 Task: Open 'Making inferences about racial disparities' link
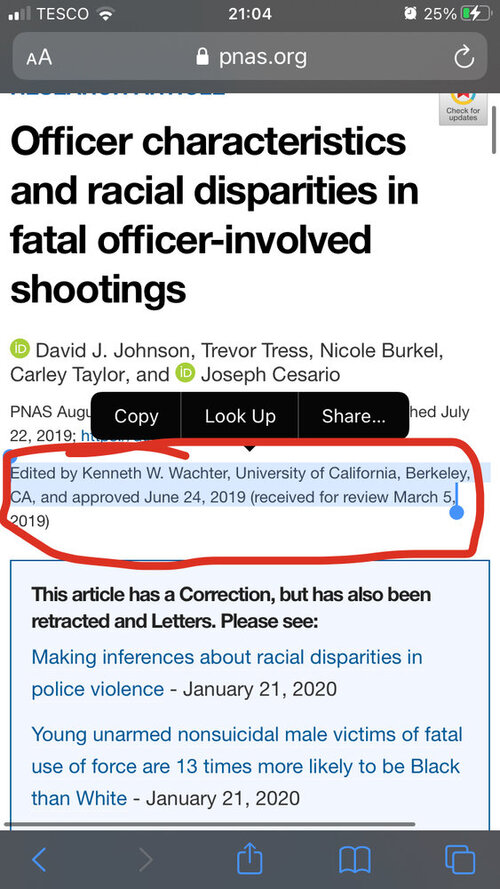tap(227, 673)
